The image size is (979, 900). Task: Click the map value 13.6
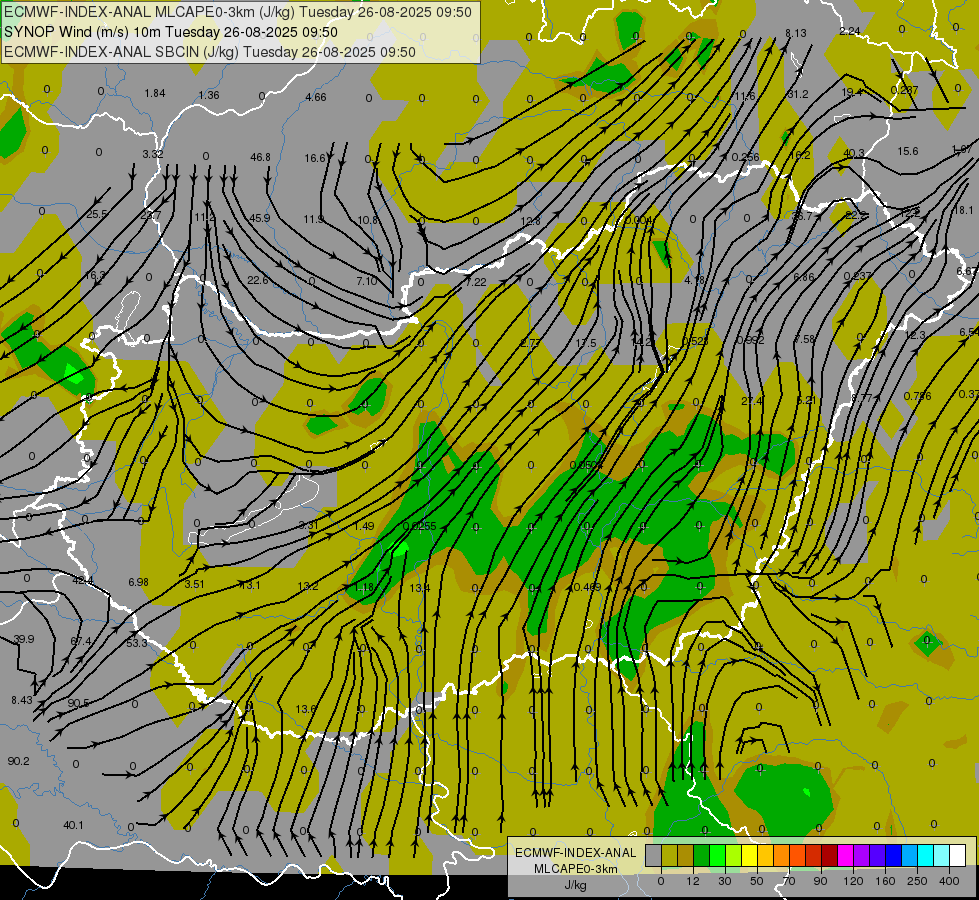(305, 710)
